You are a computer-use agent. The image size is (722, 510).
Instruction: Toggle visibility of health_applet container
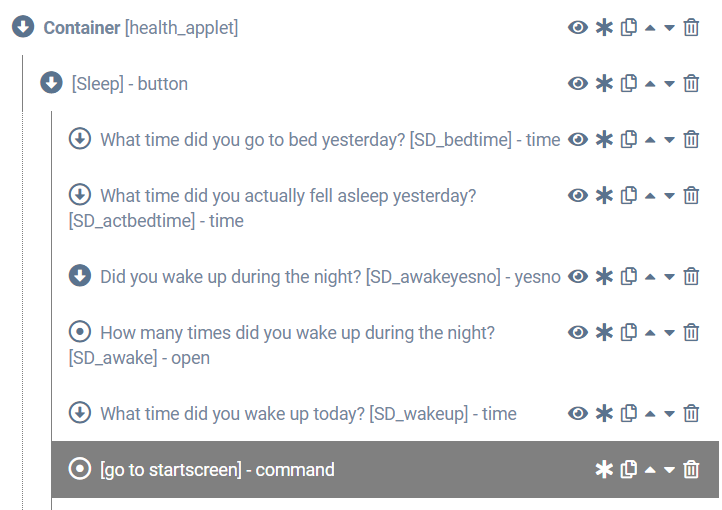pyautogui.click(x=578, y=28)
